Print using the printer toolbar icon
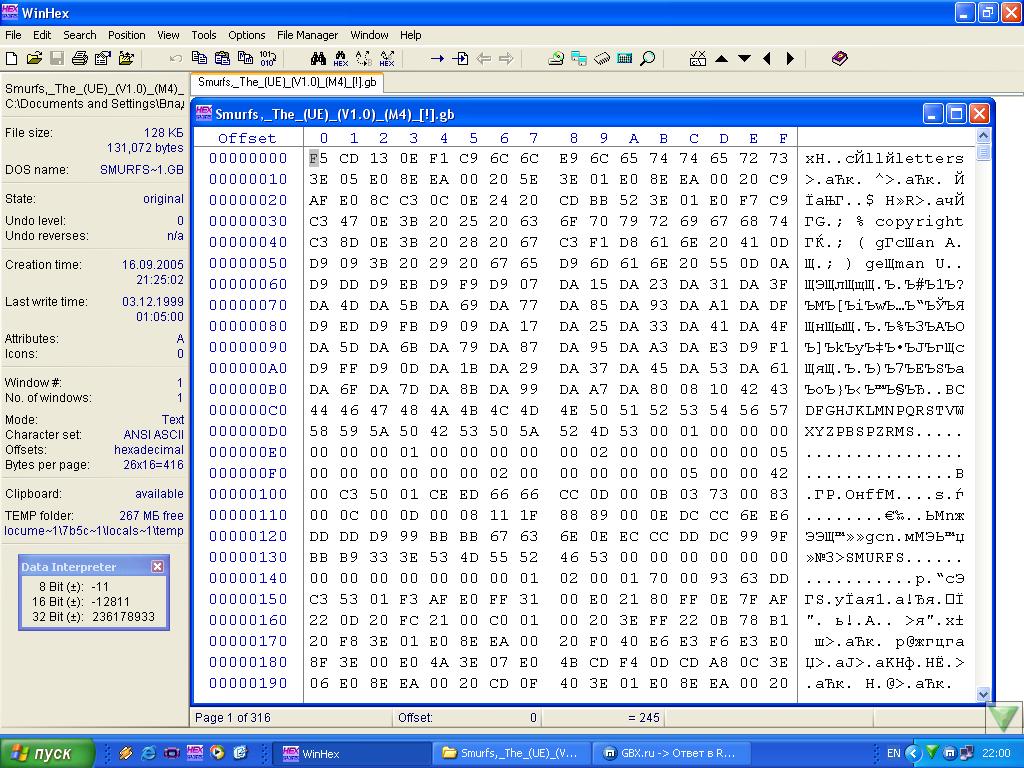 tap(80, 59)
